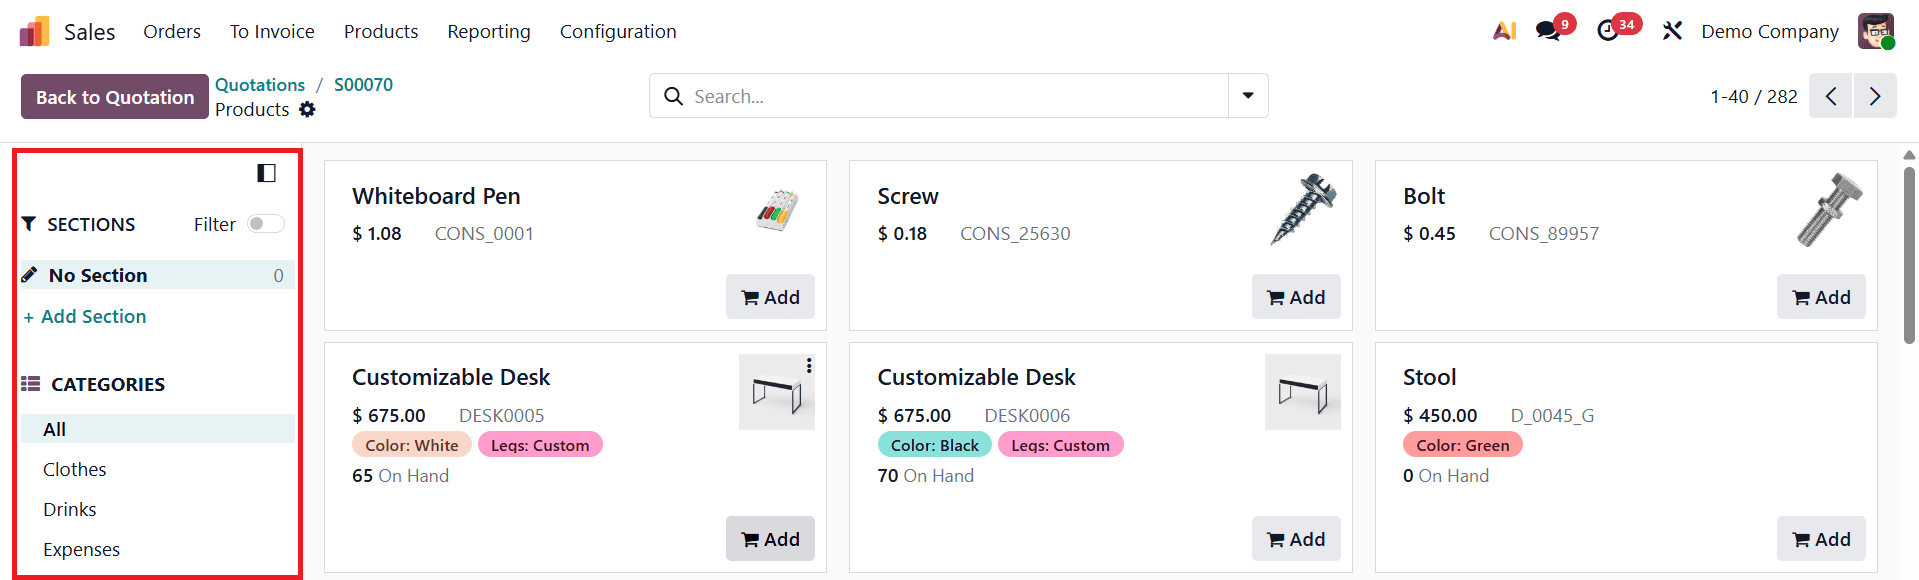Open the Customizable Desk kebab menu

click(809, 365)
